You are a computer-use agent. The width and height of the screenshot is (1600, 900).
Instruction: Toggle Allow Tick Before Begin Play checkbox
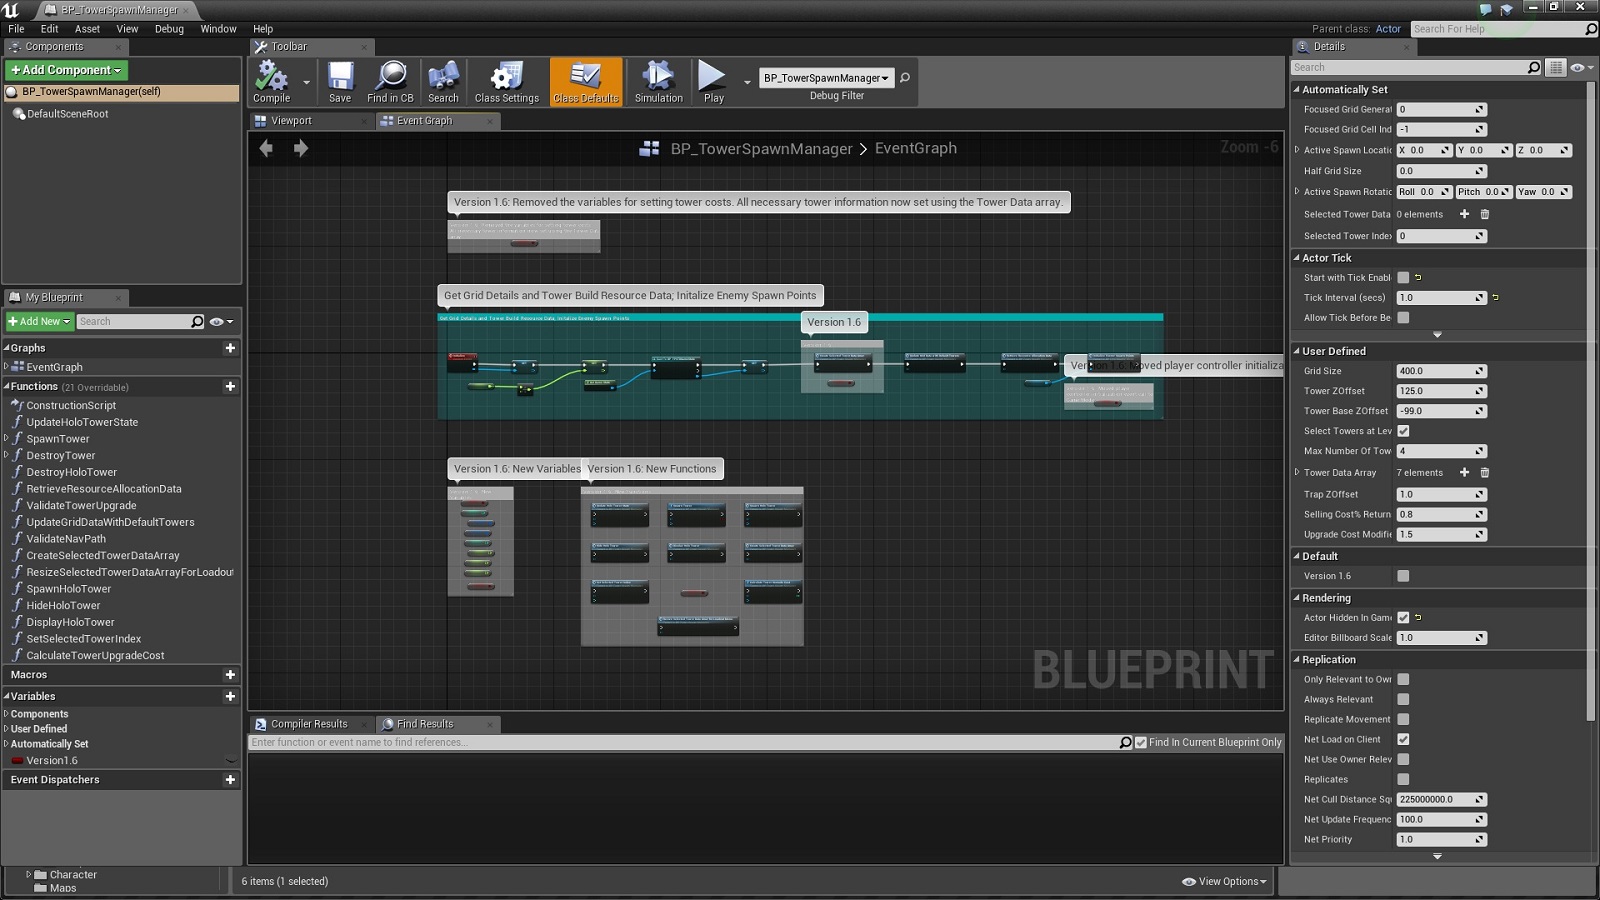pos(1403,318)
